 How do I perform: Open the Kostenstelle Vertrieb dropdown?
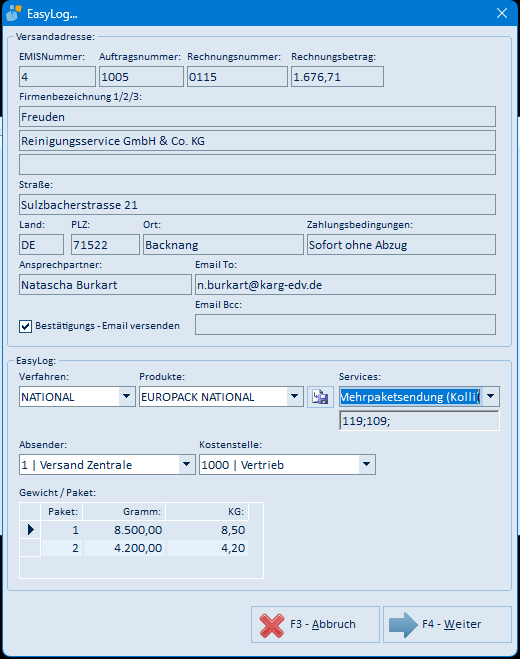point(367,464)
